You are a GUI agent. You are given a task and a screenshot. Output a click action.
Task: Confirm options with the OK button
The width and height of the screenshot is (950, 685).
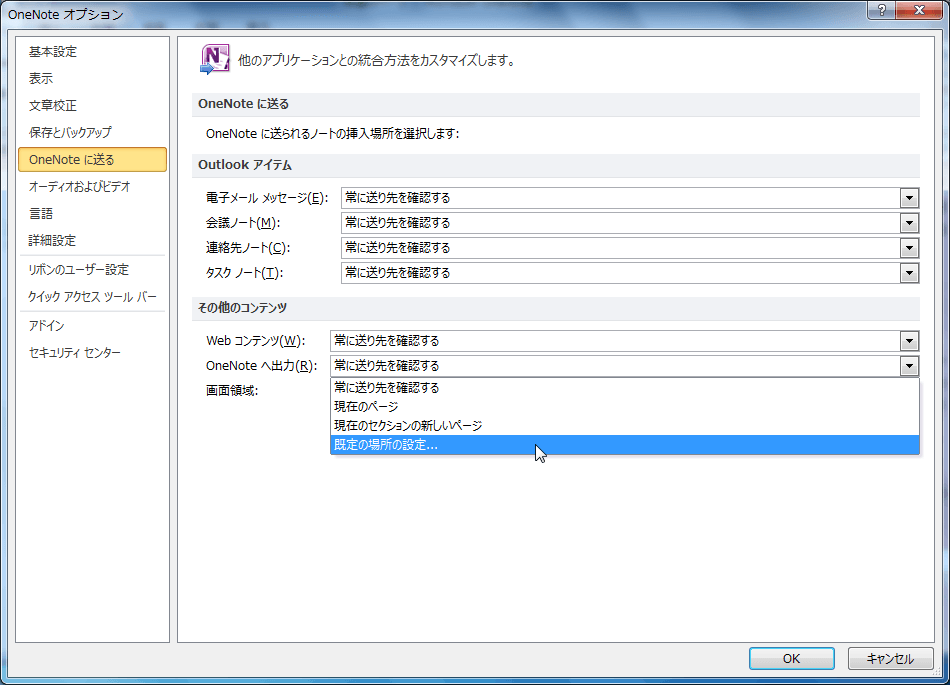(x=791, y=658)
